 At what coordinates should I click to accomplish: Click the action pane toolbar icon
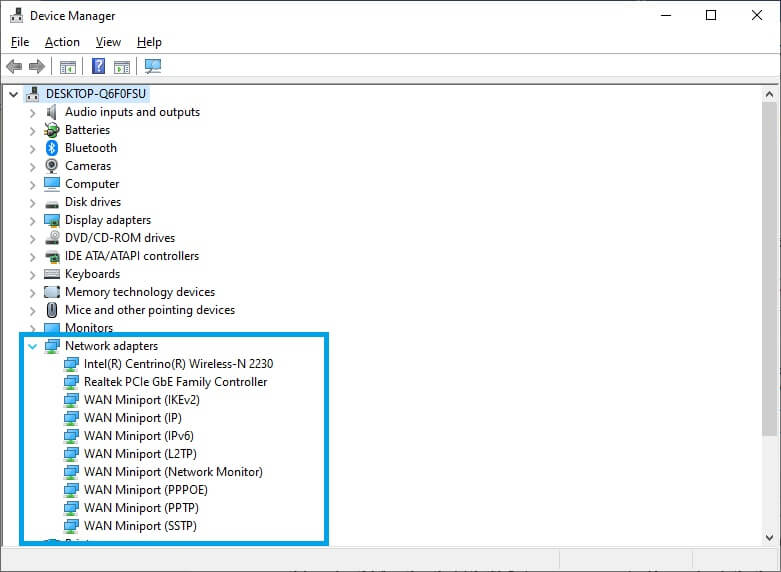(x=122, y=66)
